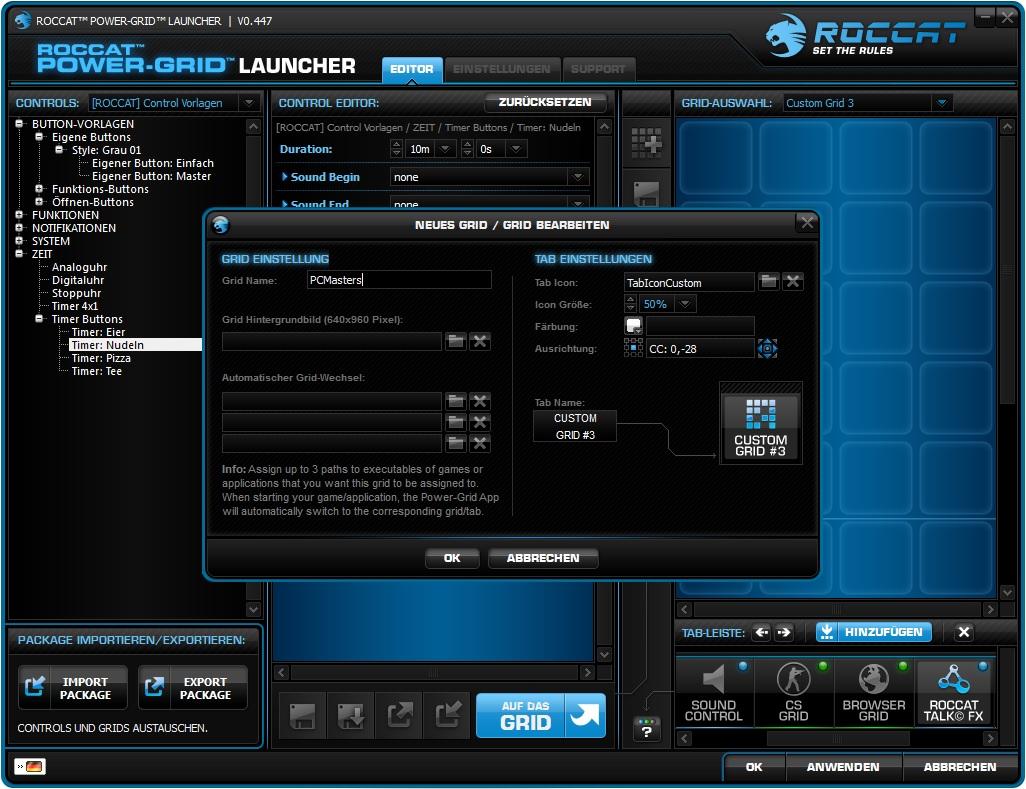This screenshot has width=1026, height=789.
Task: Click the import control arrow icon
Action: (x=449, y=716)
